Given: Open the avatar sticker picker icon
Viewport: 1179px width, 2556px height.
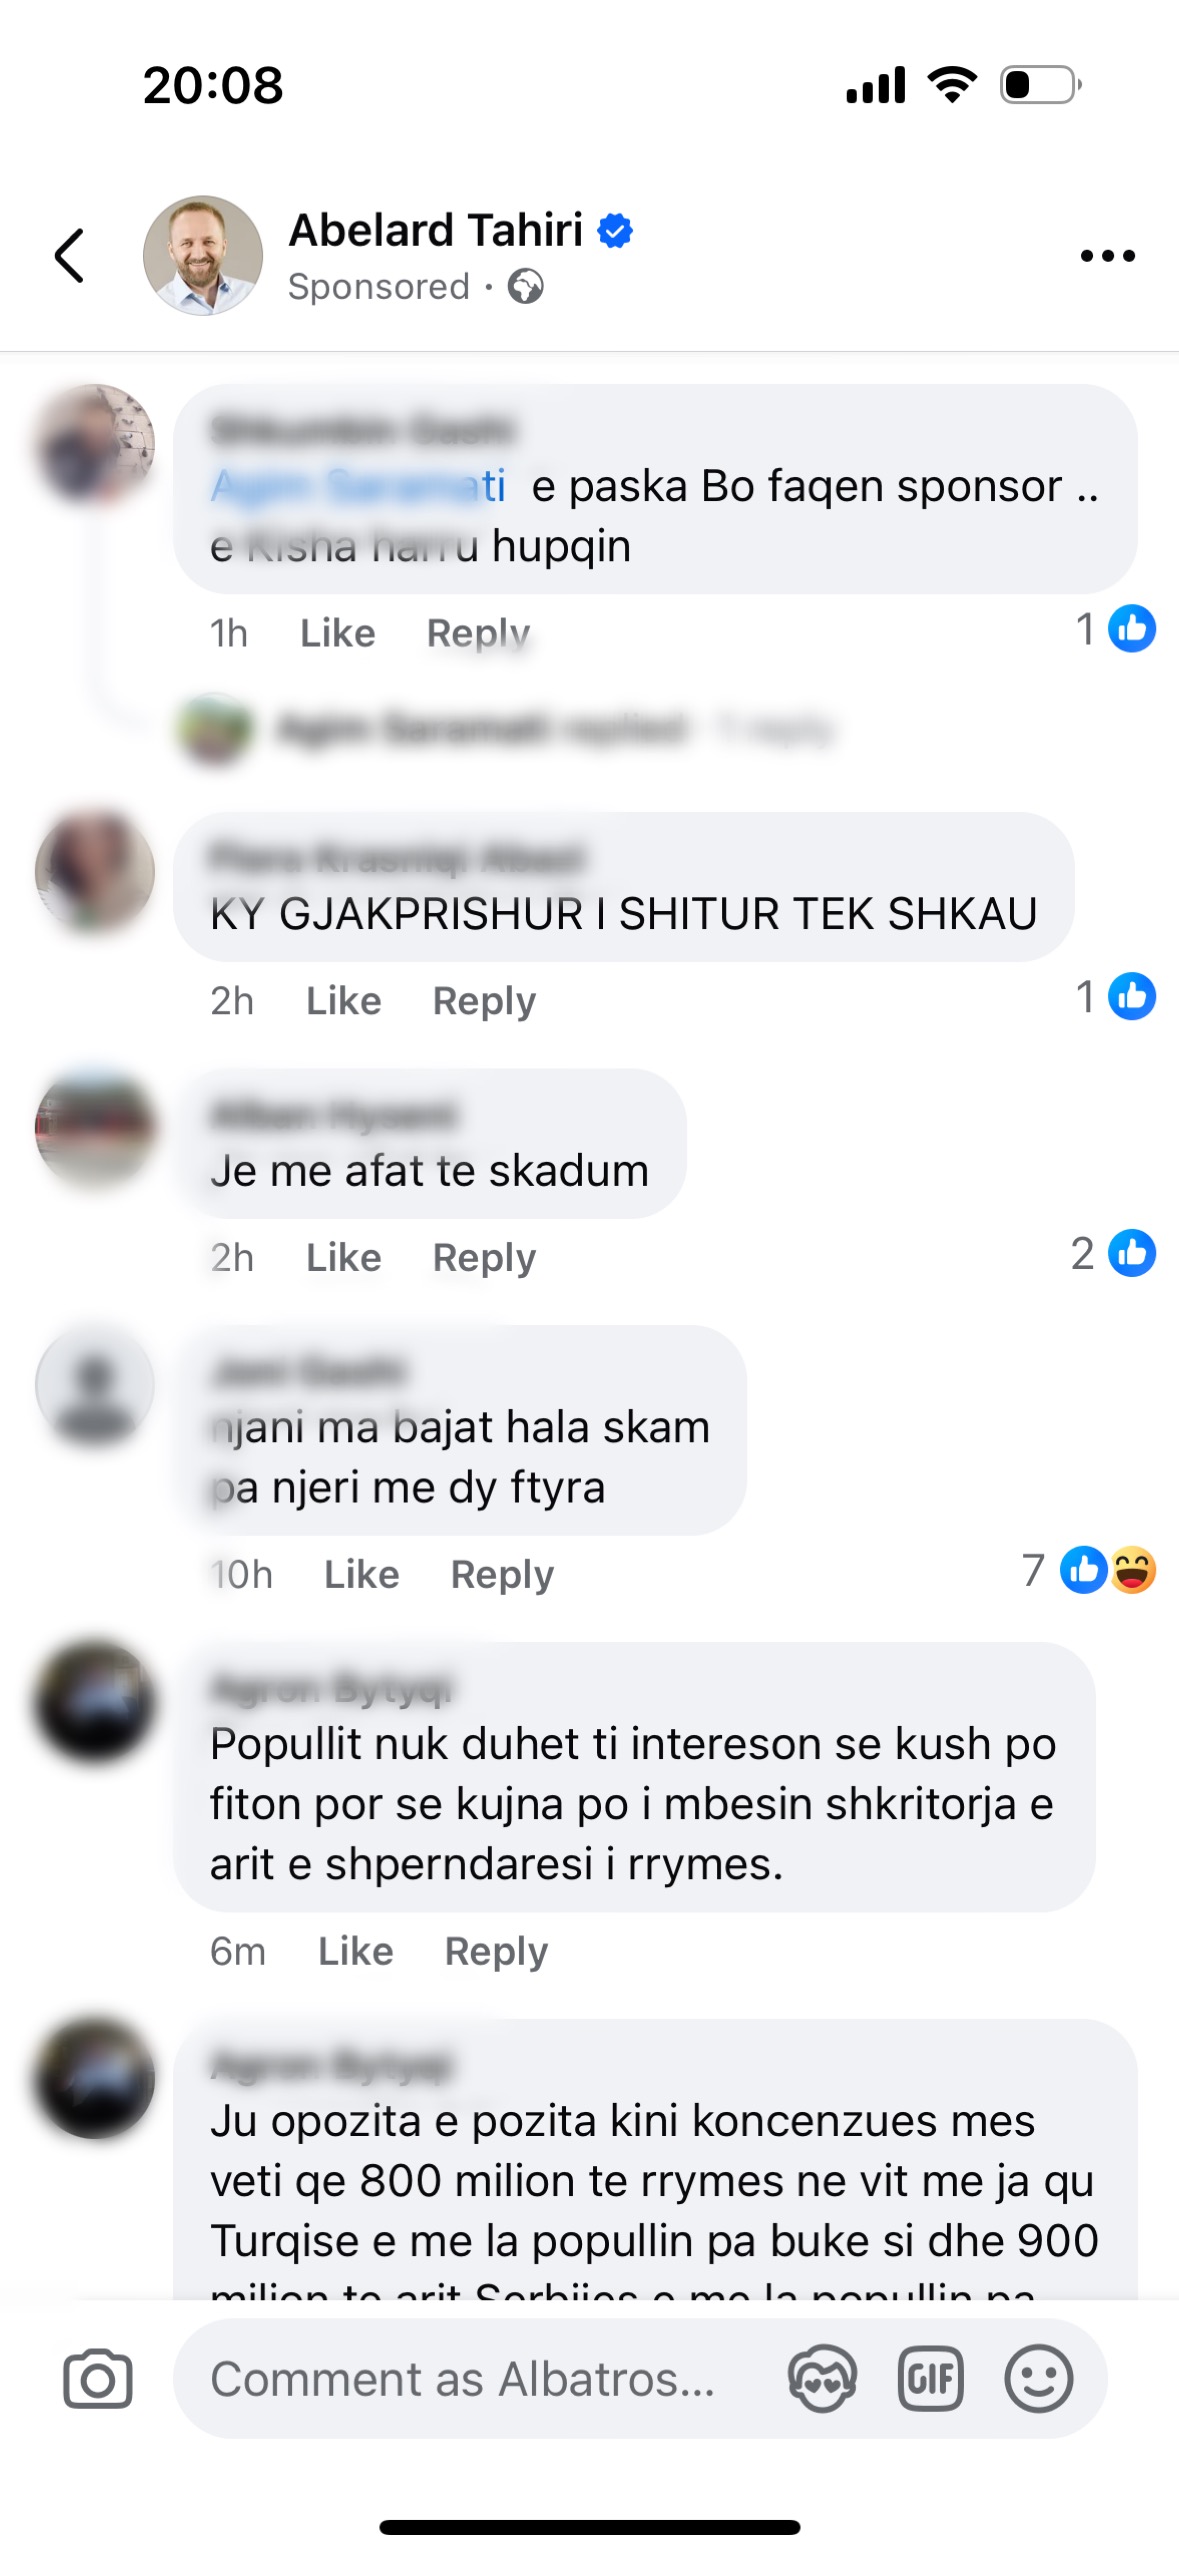Looking at the screenshot, I should [822, 2378].
